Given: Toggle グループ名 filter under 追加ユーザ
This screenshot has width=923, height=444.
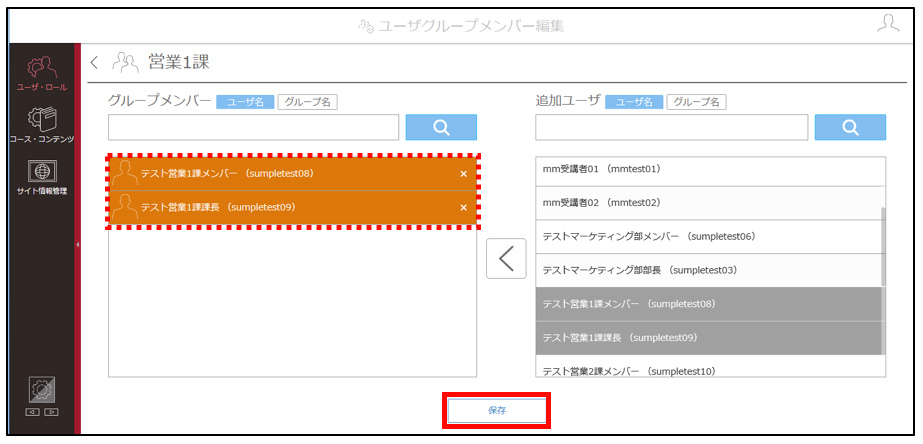Looking at the screenshot, I should coord(696,102).
